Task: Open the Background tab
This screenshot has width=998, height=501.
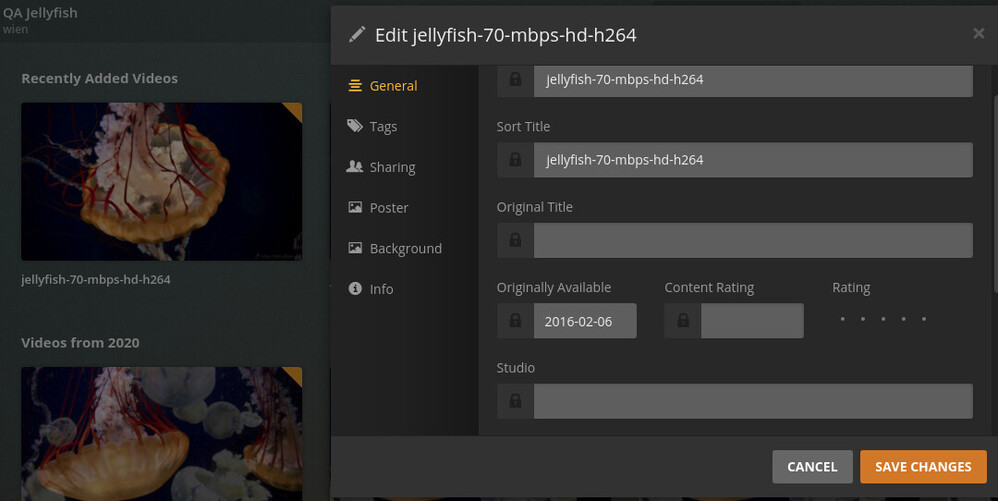Action: (x=395, y=248)
